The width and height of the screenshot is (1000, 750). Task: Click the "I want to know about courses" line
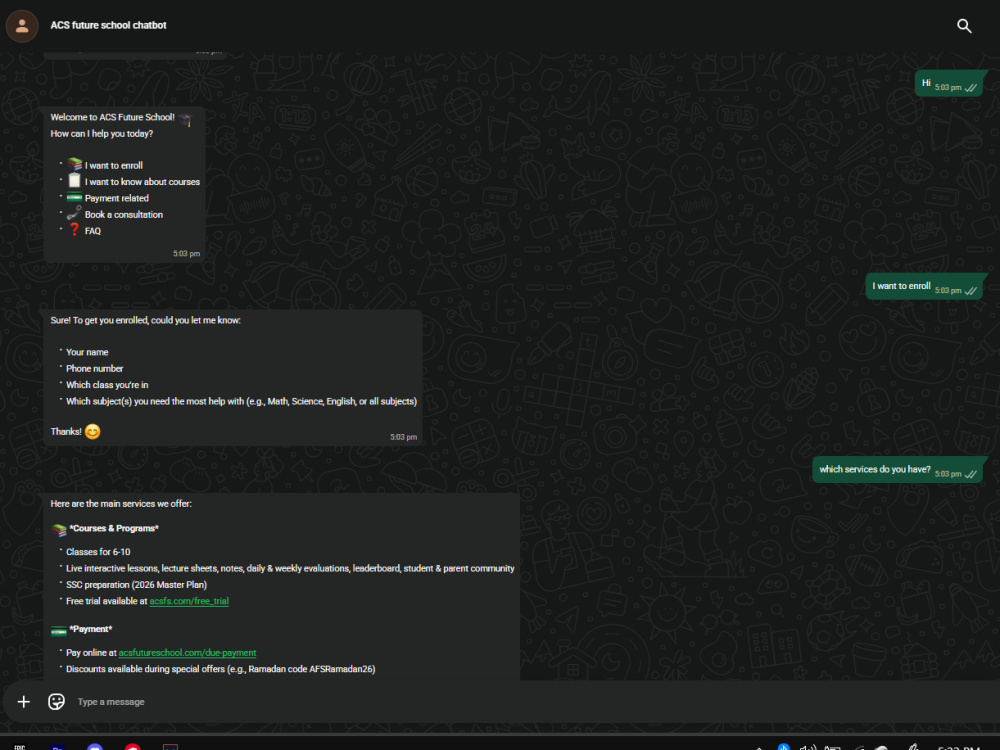click(142, 182)
